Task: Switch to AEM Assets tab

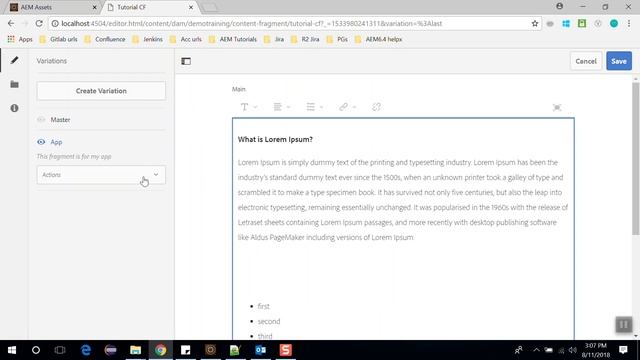Action: coord(52,7)
